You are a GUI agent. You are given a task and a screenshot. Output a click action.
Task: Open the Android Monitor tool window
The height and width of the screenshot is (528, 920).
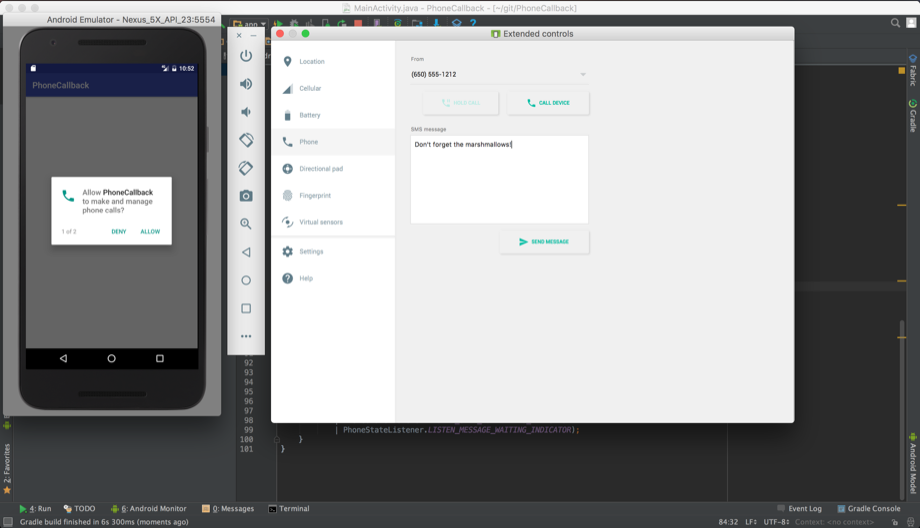click(x=148, y=509)
